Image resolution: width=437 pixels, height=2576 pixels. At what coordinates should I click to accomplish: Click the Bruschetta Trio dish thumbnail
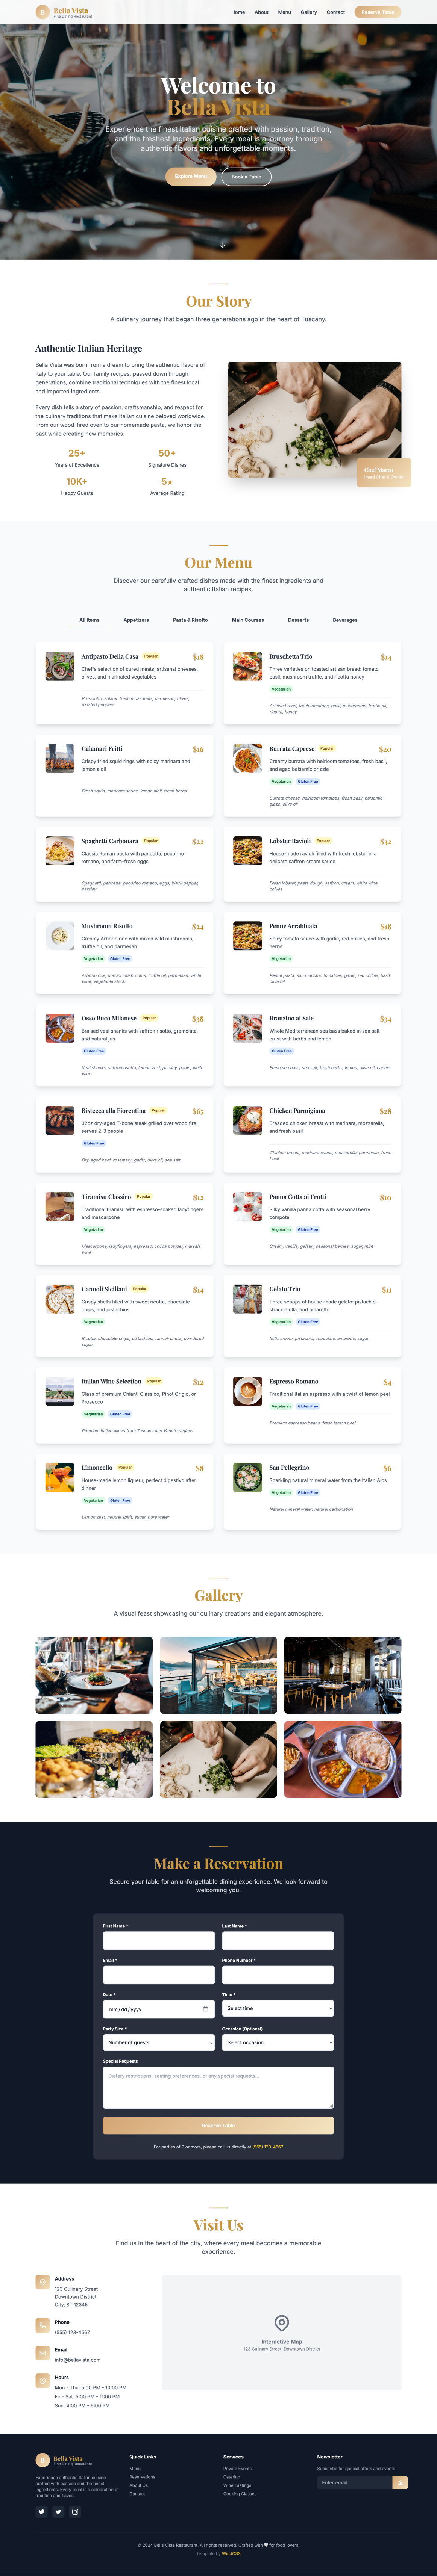click(247, 666)
